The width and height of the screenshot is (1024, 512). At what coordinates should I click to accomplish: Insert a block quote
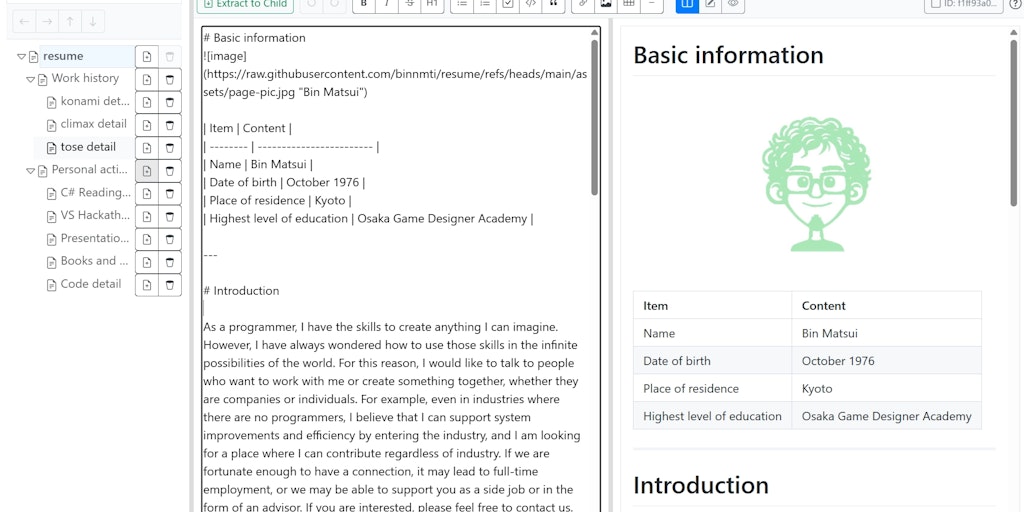click(554, 3)
